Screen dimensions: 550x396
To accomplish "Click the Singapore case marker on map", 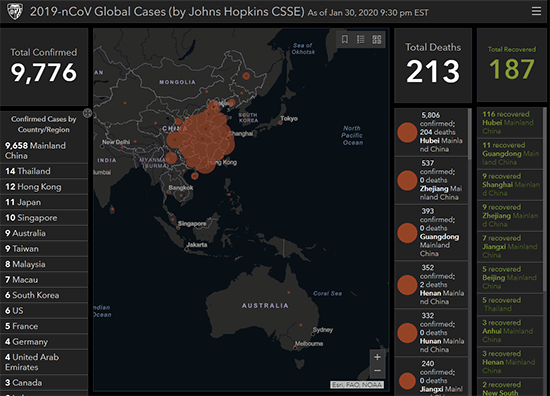I will tap(178, 228).
